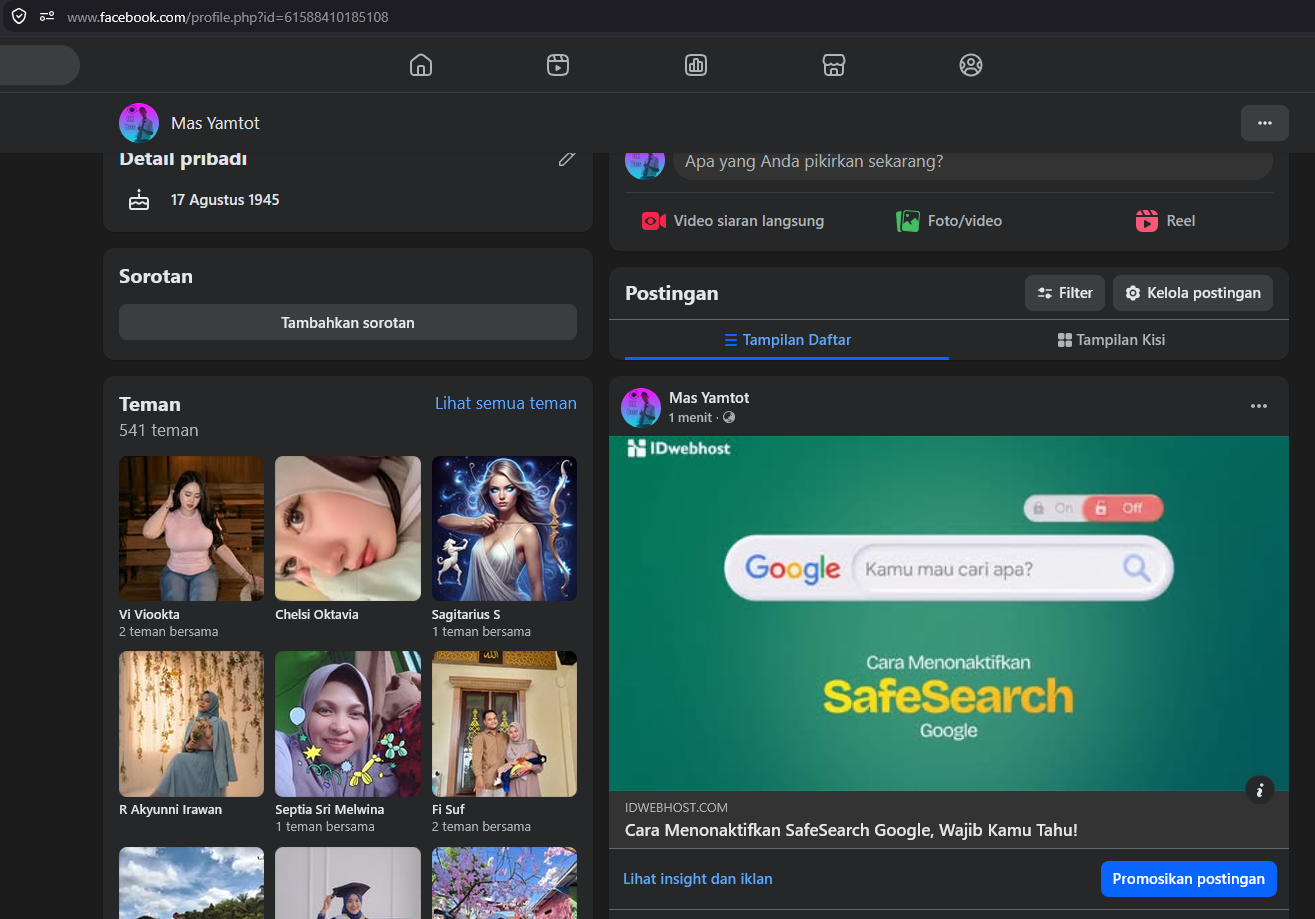The height and width of the screenshot is (919, 1315).
Task: Click the Chelsi Oktavia name link
Action: (x=317, y=614)
